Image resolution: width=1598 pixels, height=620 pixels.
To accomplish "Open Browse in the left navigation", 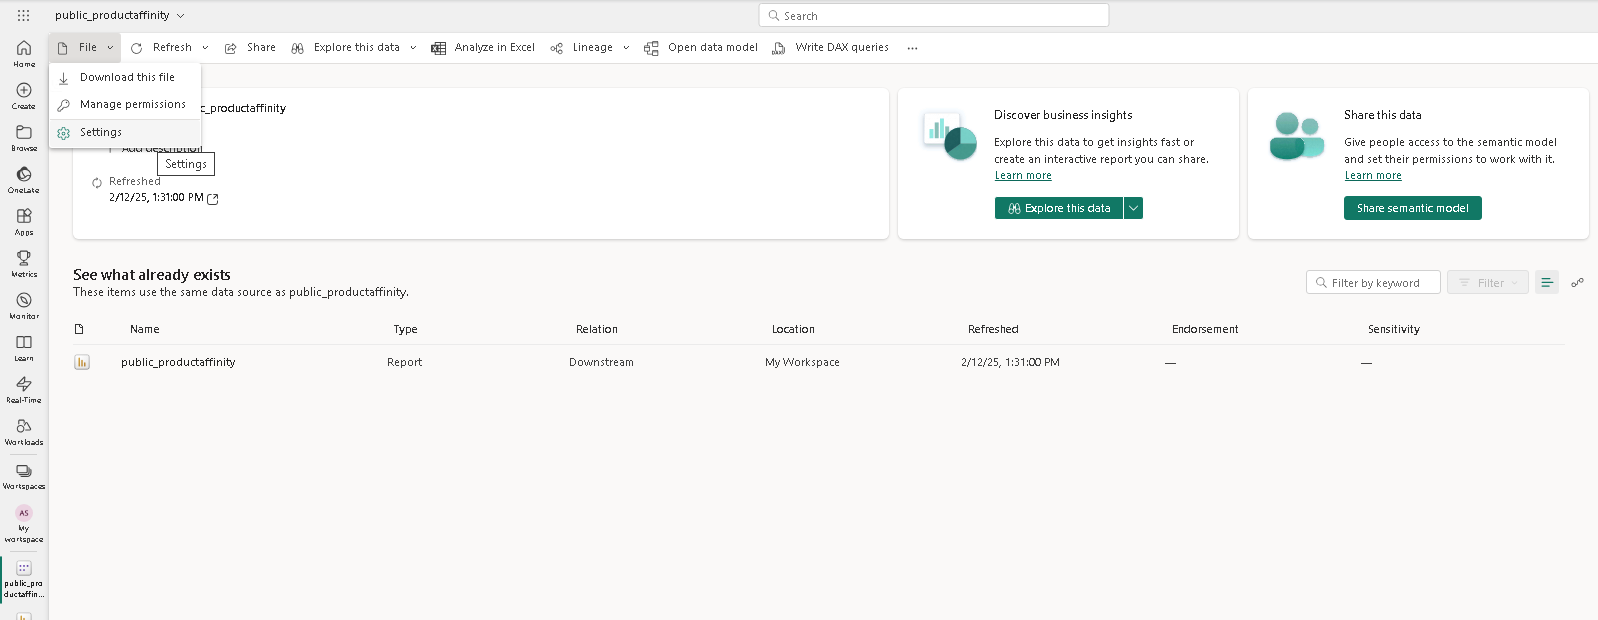I will tap(24, 137).
